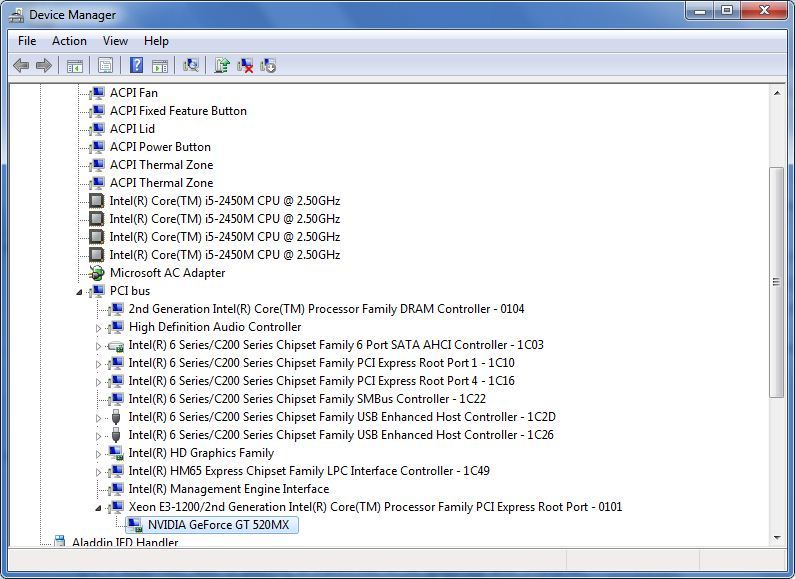This screenshot has width=795, height=579.
Task: Open the Action menu
Action: coord(69,41)
